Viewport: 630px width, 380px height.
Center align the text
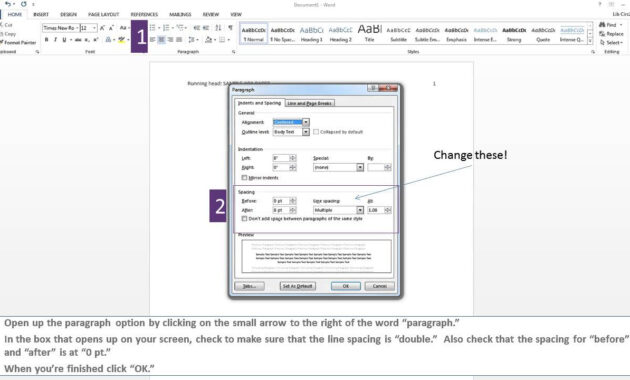click(162, 40)
